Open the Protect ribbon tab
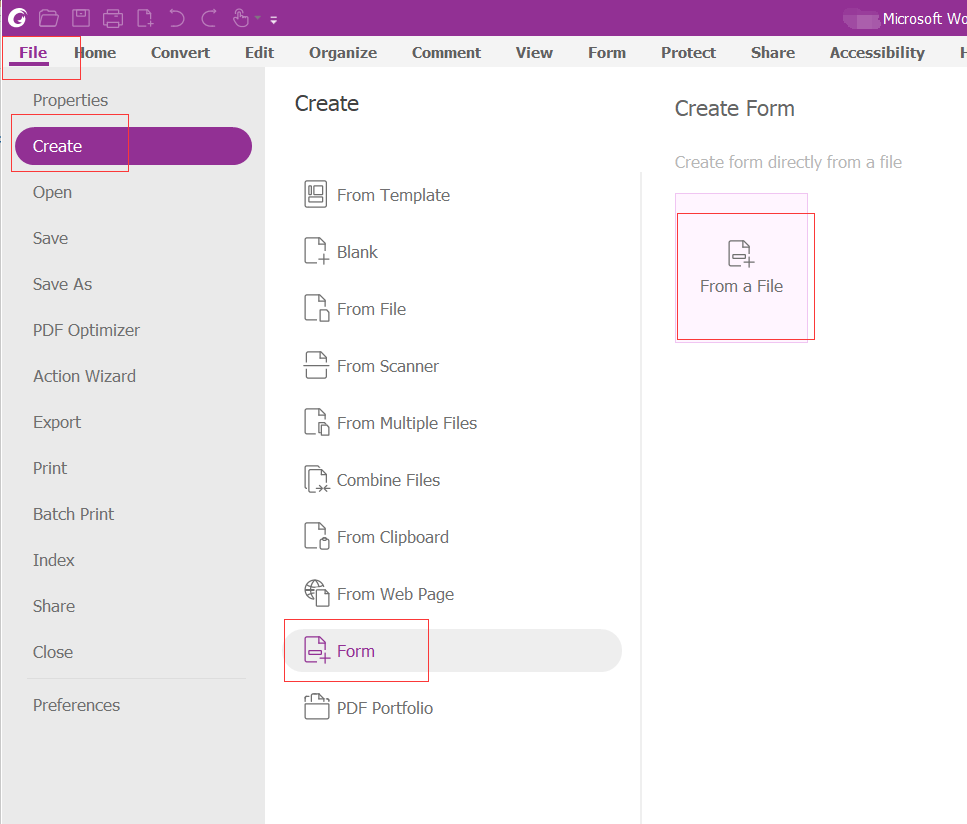 click(x=688, y=52)
